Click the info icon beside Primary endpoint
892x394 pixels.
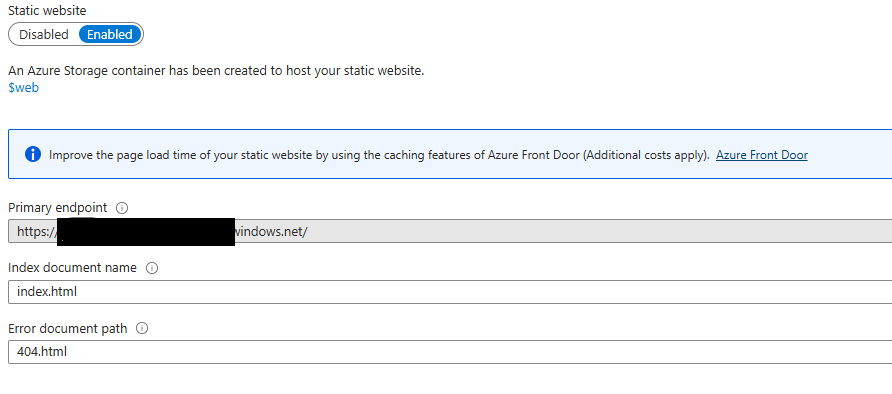122,208
